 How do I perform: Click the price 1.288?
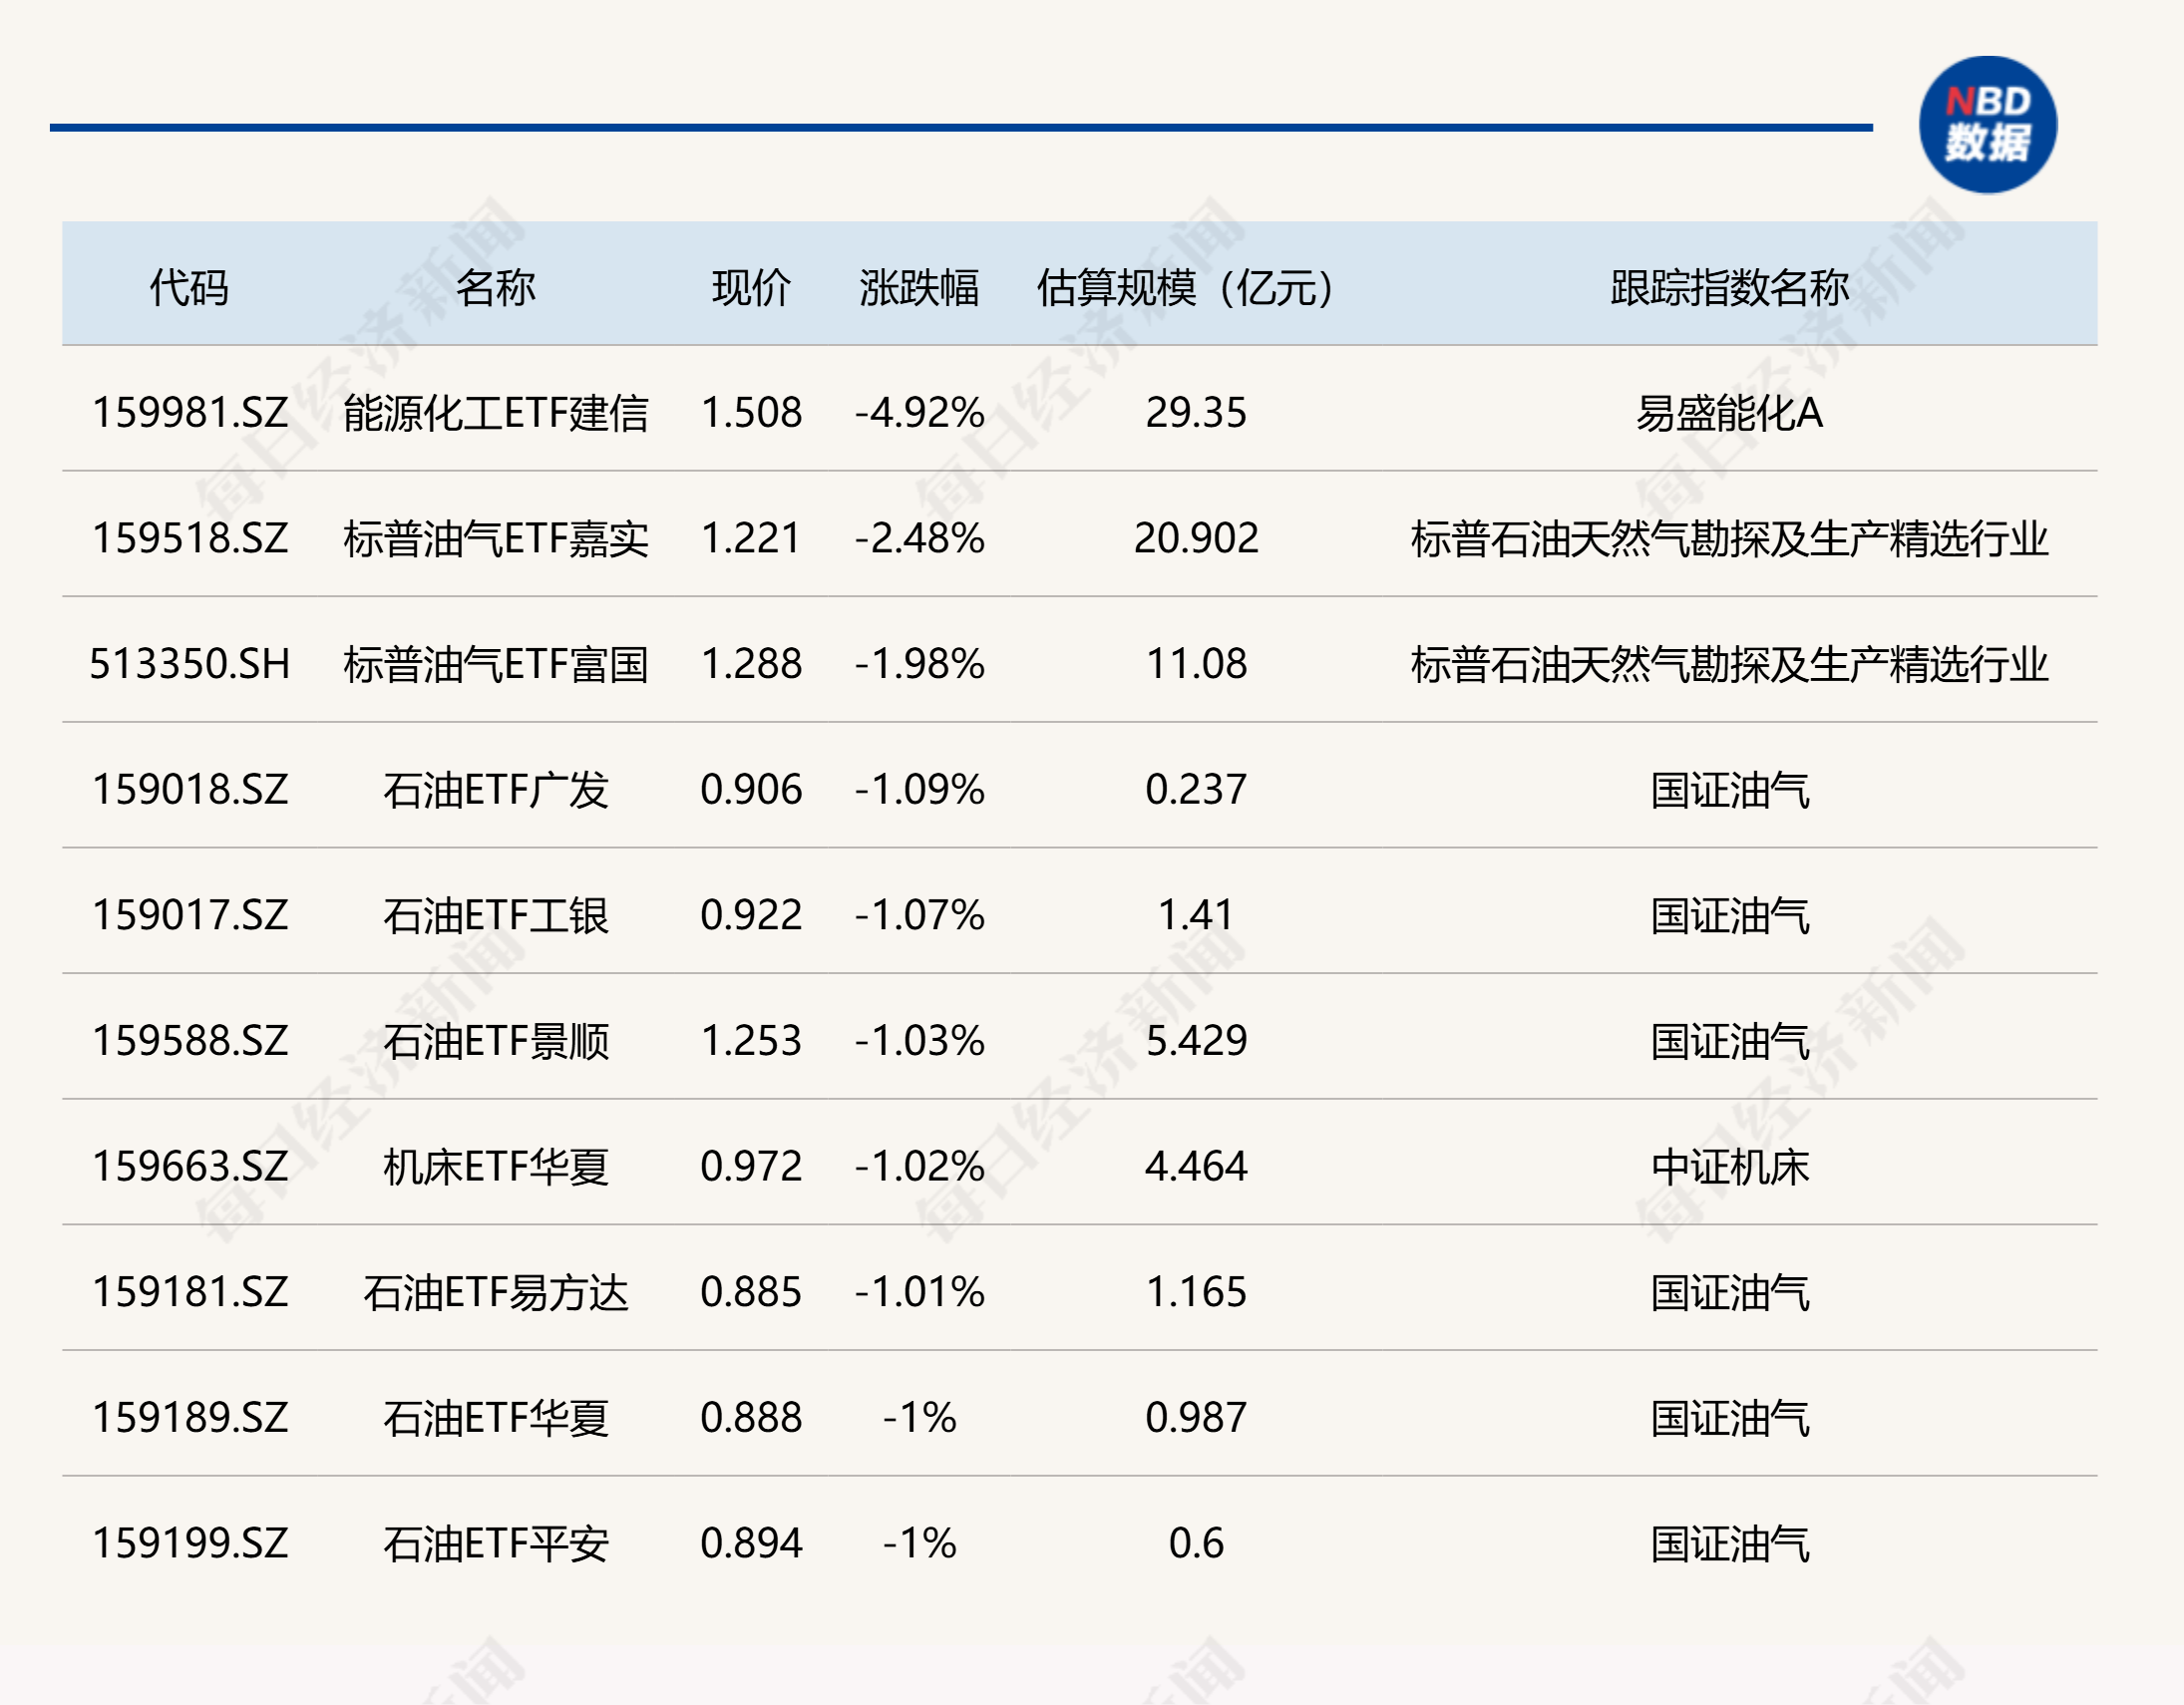(751, 664)
